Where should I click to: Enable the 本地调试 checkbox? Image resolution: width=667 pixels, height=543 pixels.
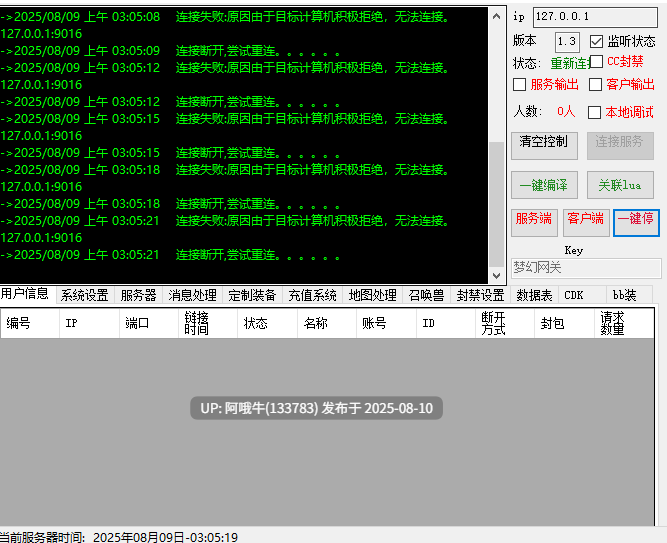pos(594,112)
